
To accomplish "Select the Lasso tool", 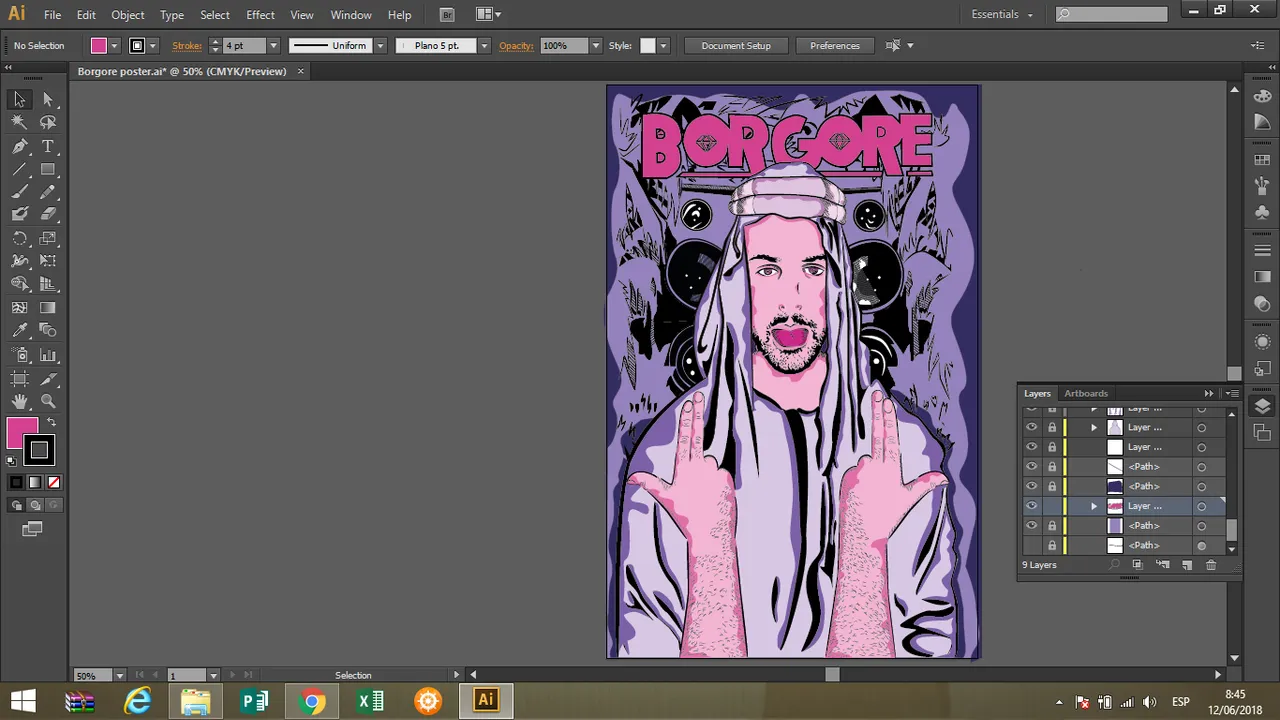I will tap(48, 122).
